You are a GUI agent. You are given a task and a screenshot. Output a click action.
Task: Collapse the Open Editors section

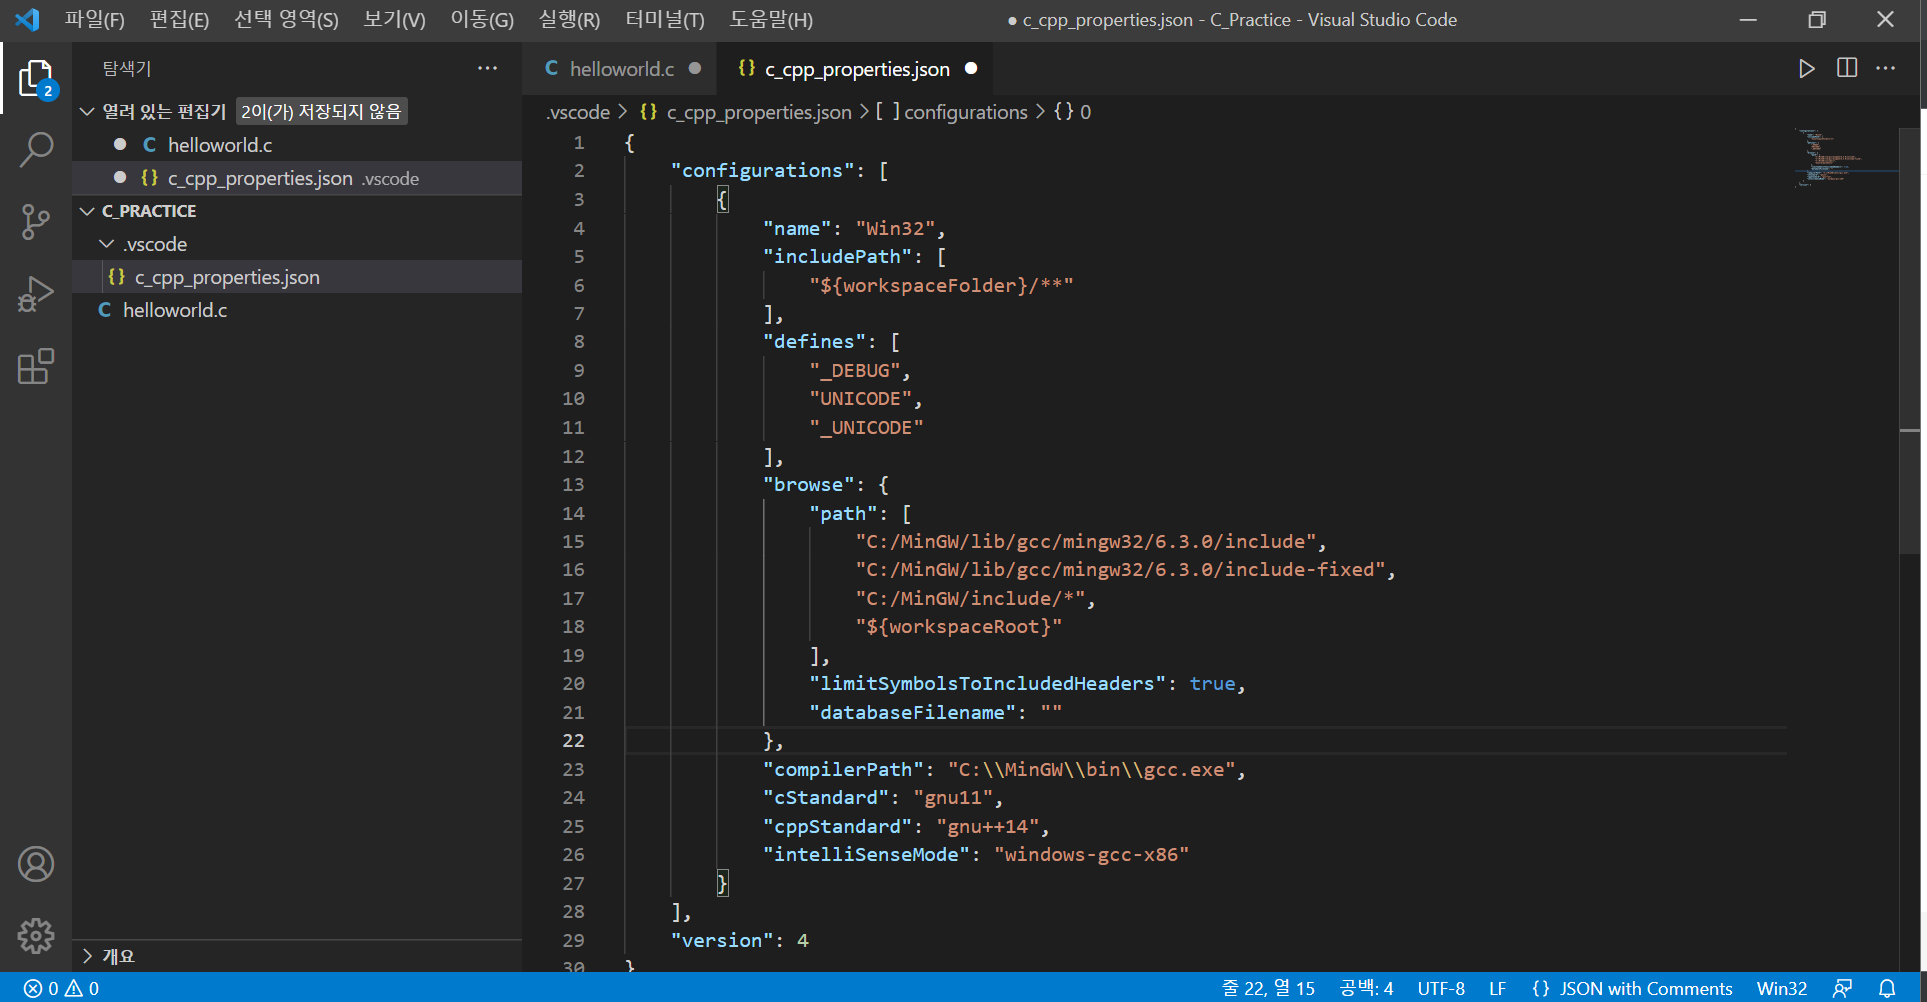point(87,111)
